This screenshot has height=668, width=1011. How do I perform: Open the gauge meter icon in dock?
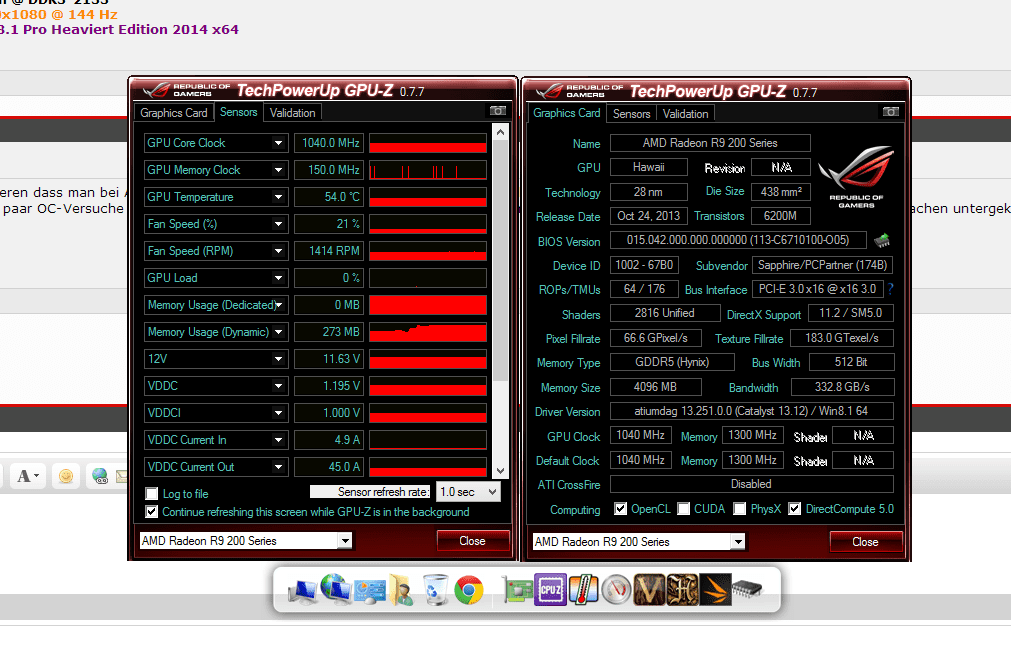pos(616,590)
